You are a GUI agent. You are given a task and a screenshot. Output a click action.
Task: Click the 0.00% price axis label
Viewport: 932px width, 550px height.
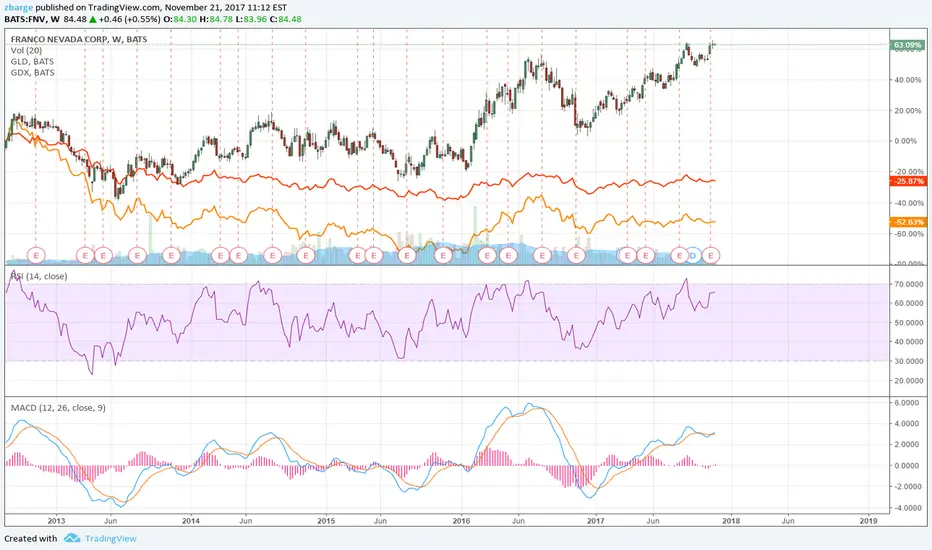tap(906, 141)
